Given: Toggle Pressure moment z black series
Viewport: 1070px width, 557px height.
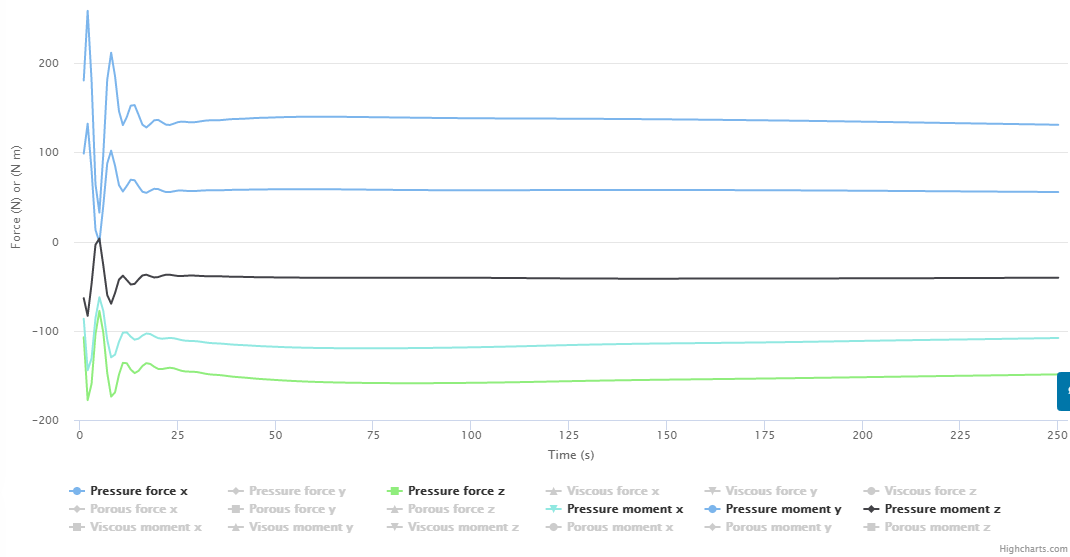Looking at the screenshot, I should click(x=942, y=509).
